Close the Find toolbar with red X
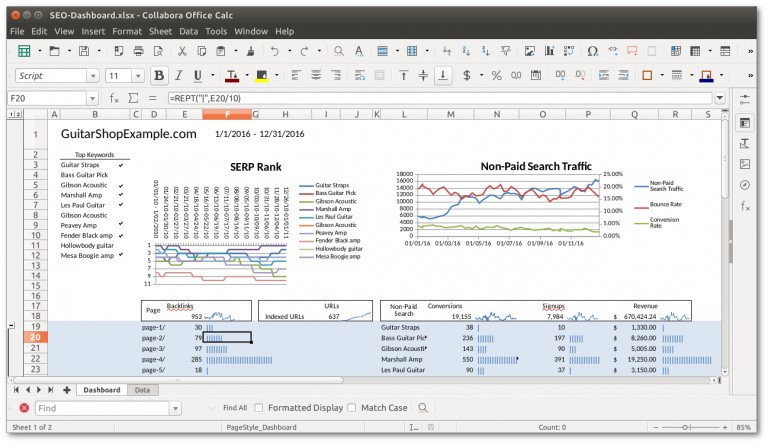 pos(24,408)
